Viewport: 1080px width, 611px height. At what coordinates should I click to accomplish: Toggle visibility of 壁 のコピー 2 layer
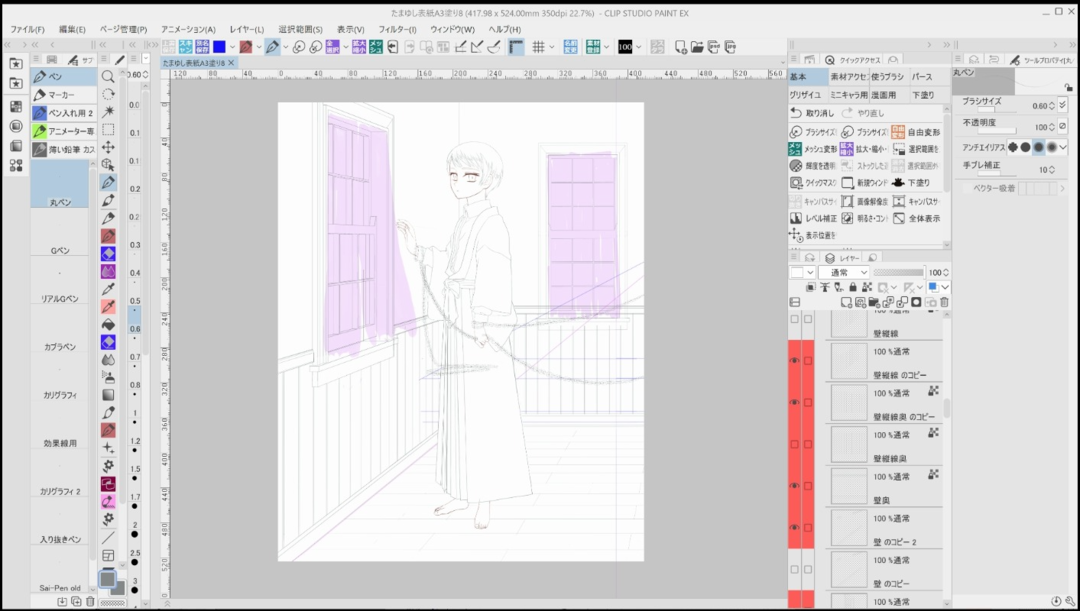coord(795,527)
